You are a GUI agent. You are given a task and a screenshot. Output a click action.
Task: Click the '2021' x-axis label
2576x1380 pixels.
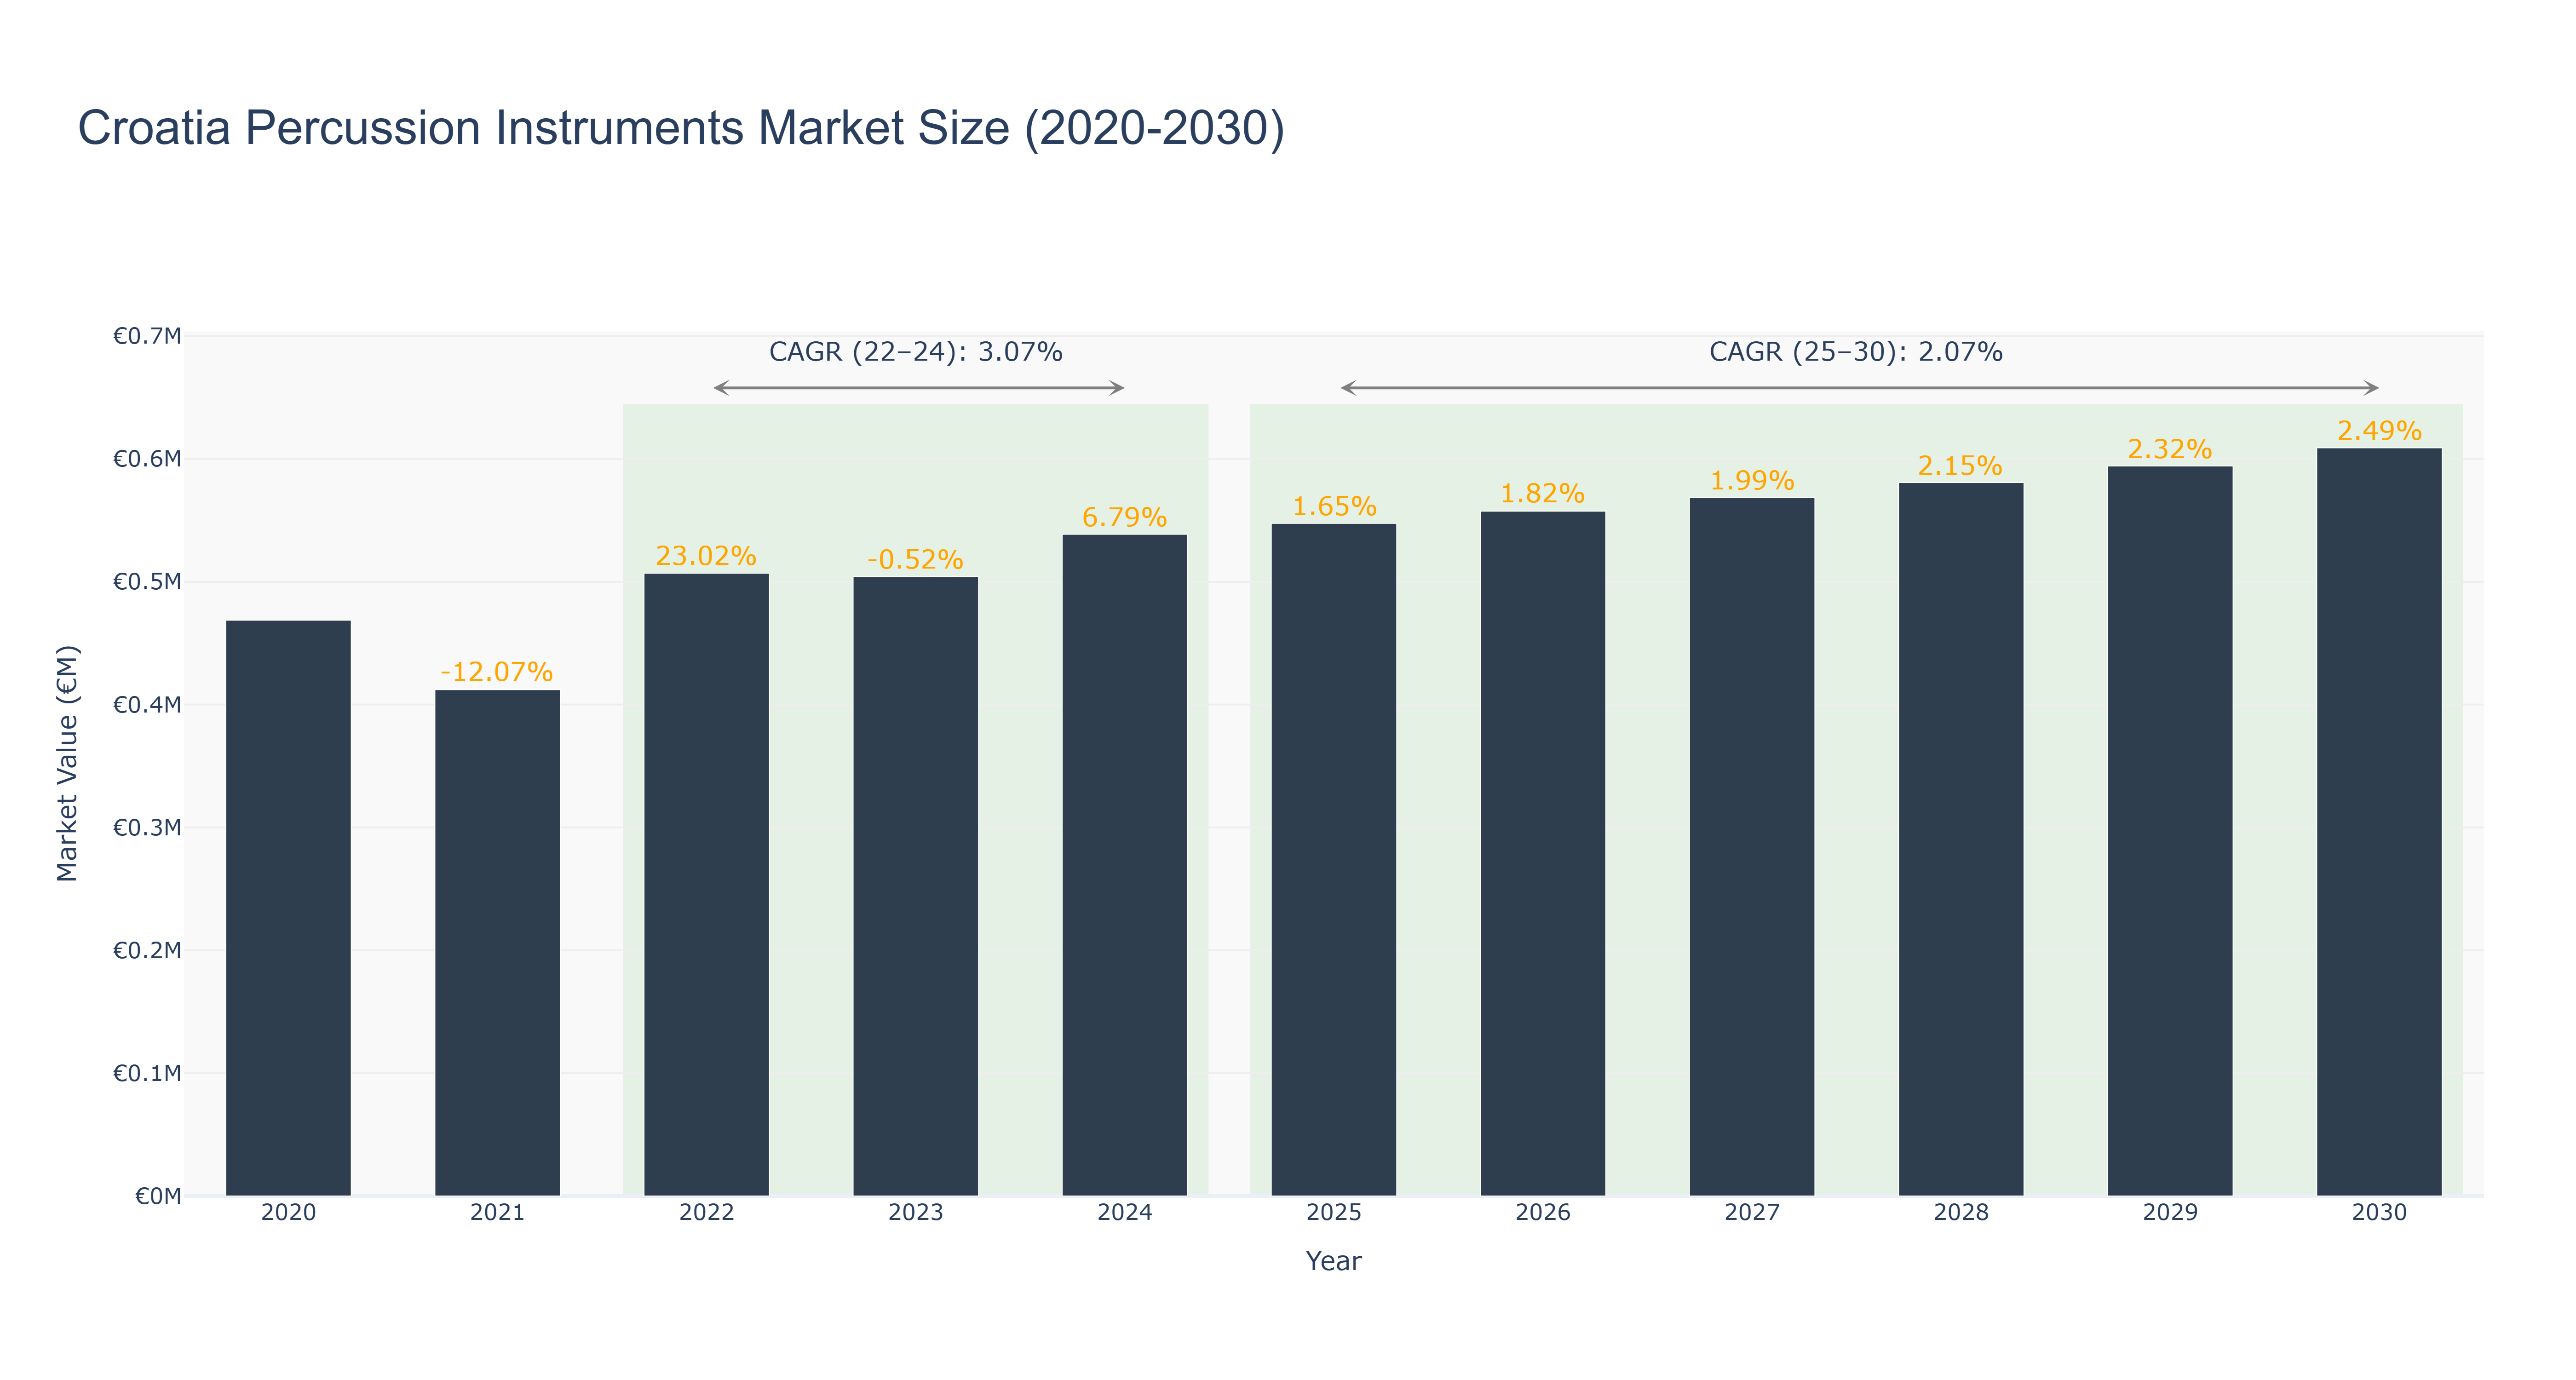(497, 1213)
